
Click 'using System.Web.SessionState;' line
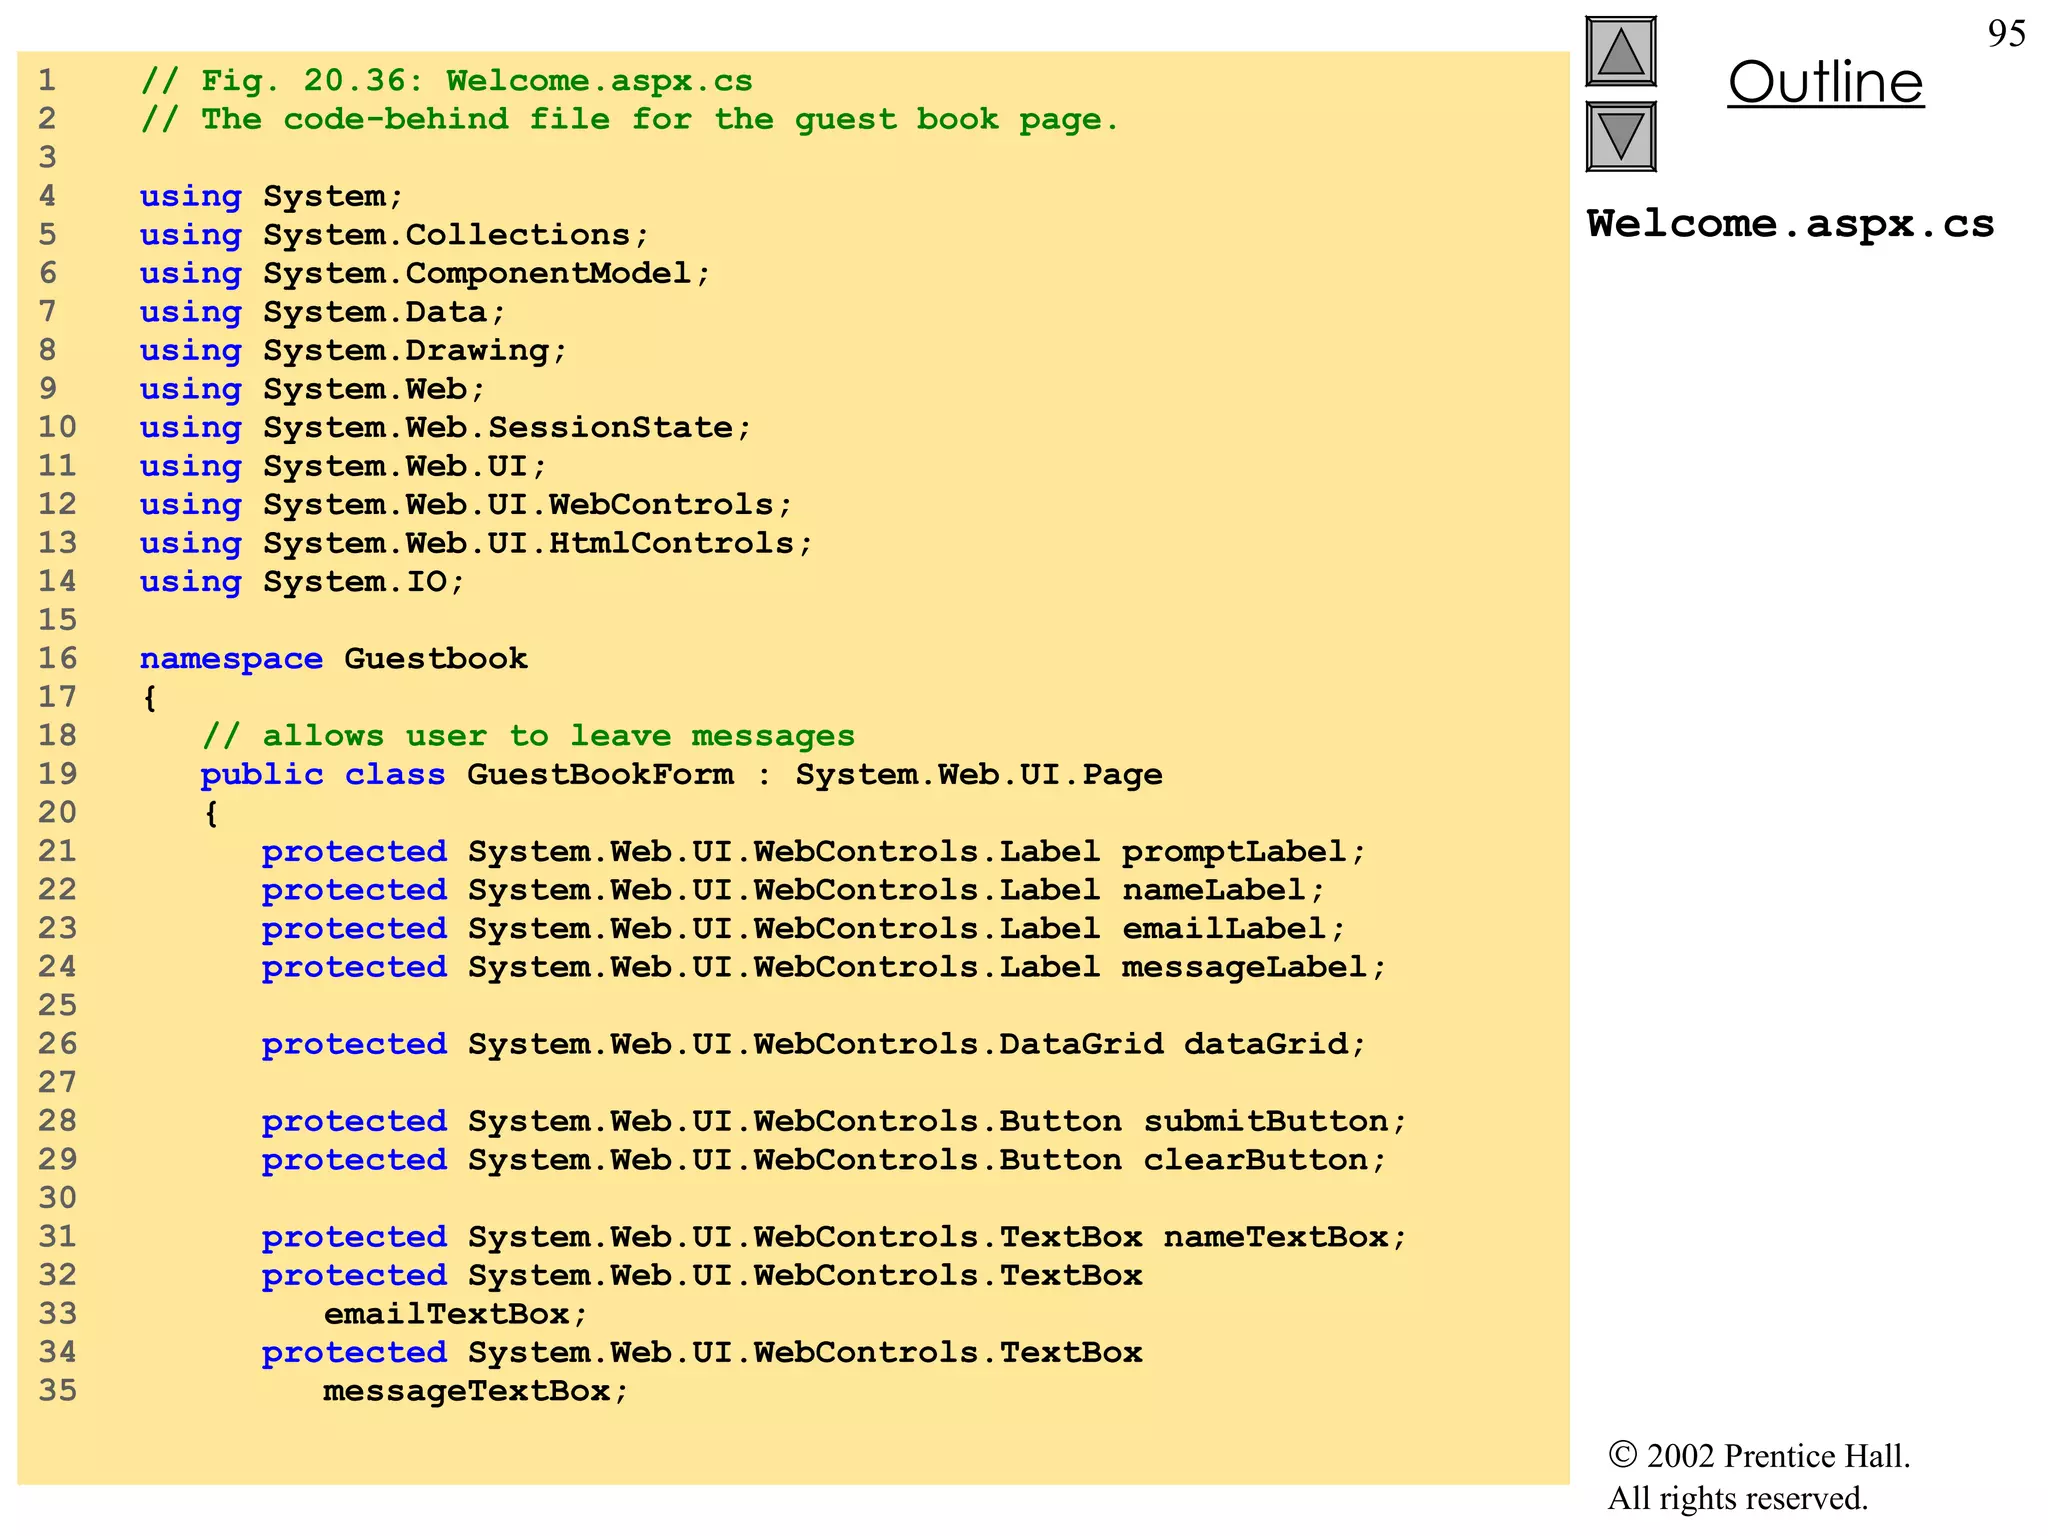coord(445,427)
